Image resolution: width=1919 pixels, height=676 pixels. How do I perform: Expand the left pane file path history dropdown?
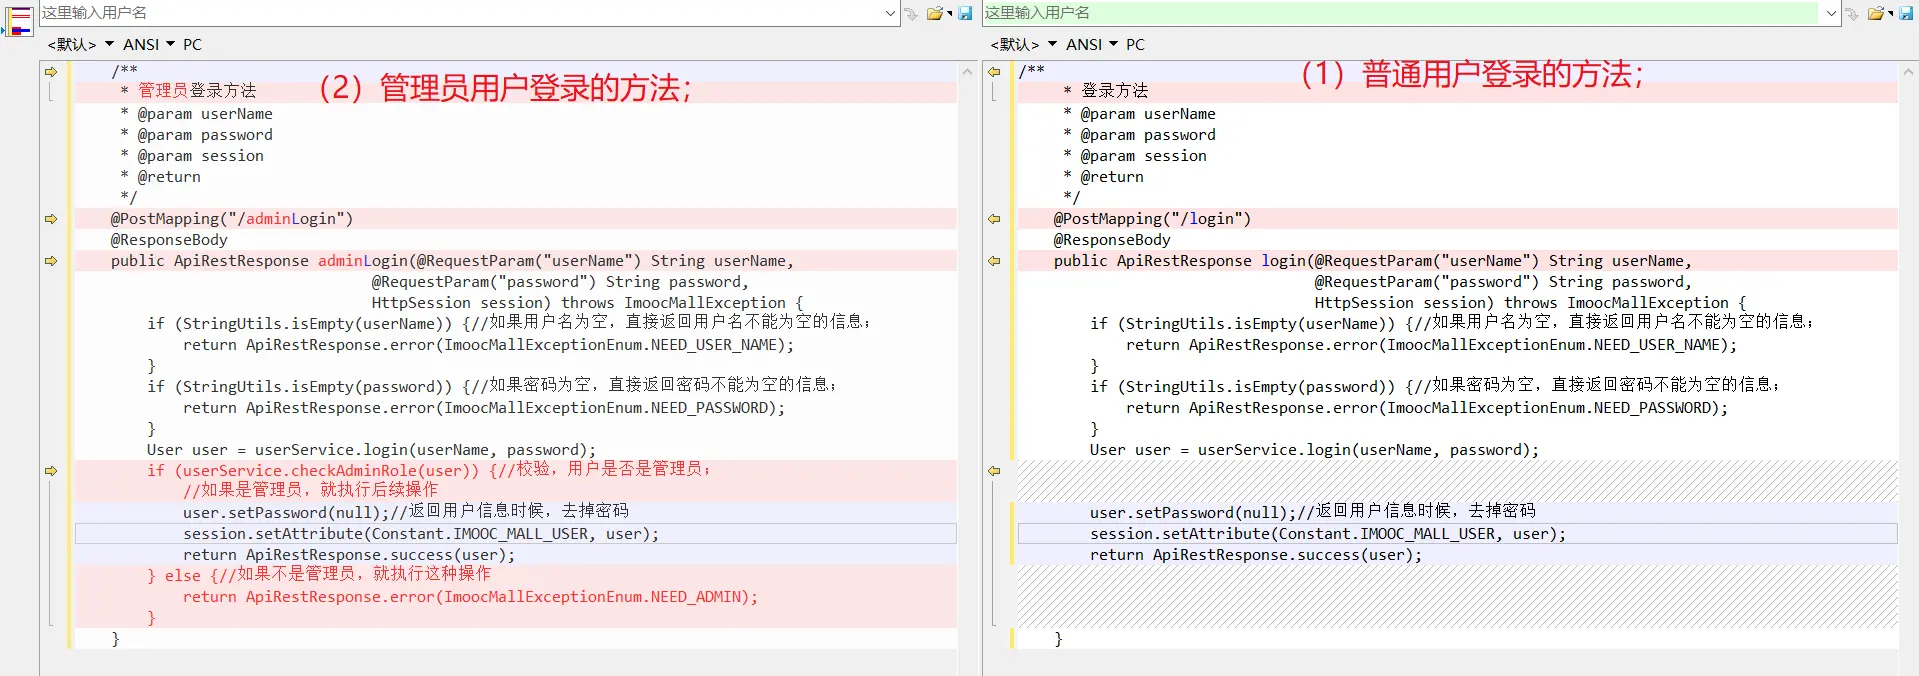(890, 13)
